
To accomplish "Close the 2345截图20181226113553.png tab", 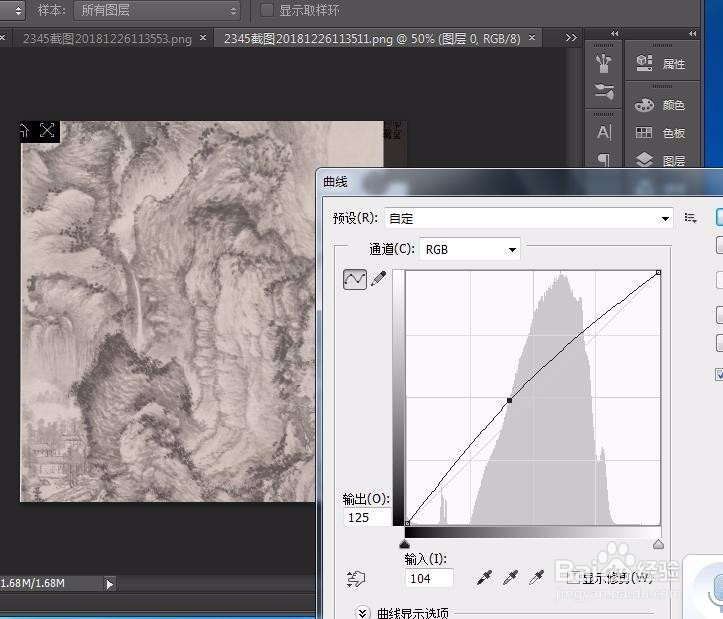I will click(203, 38).
